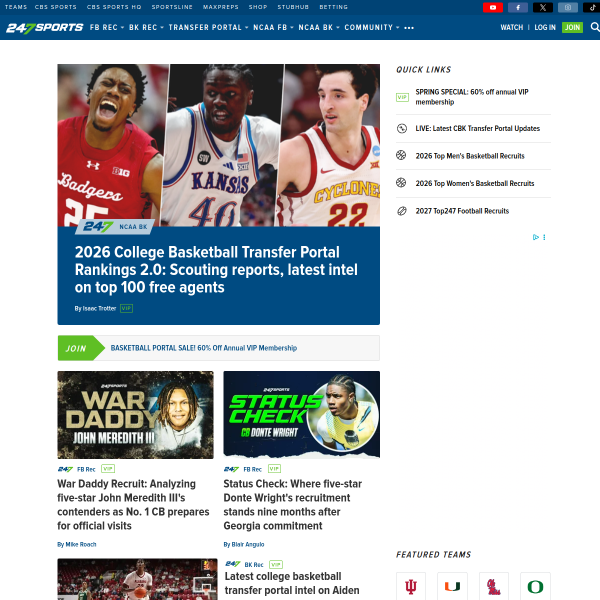Open Spring Special 60% off VIP link
600x600 pixels.
(x=472, y=97)
